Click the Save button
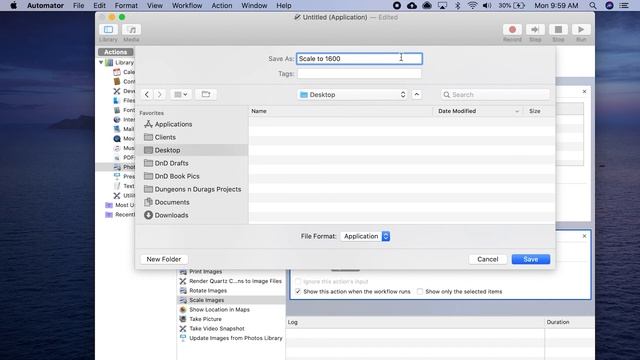This screenshot has width=640, height=360. point(531,259)
